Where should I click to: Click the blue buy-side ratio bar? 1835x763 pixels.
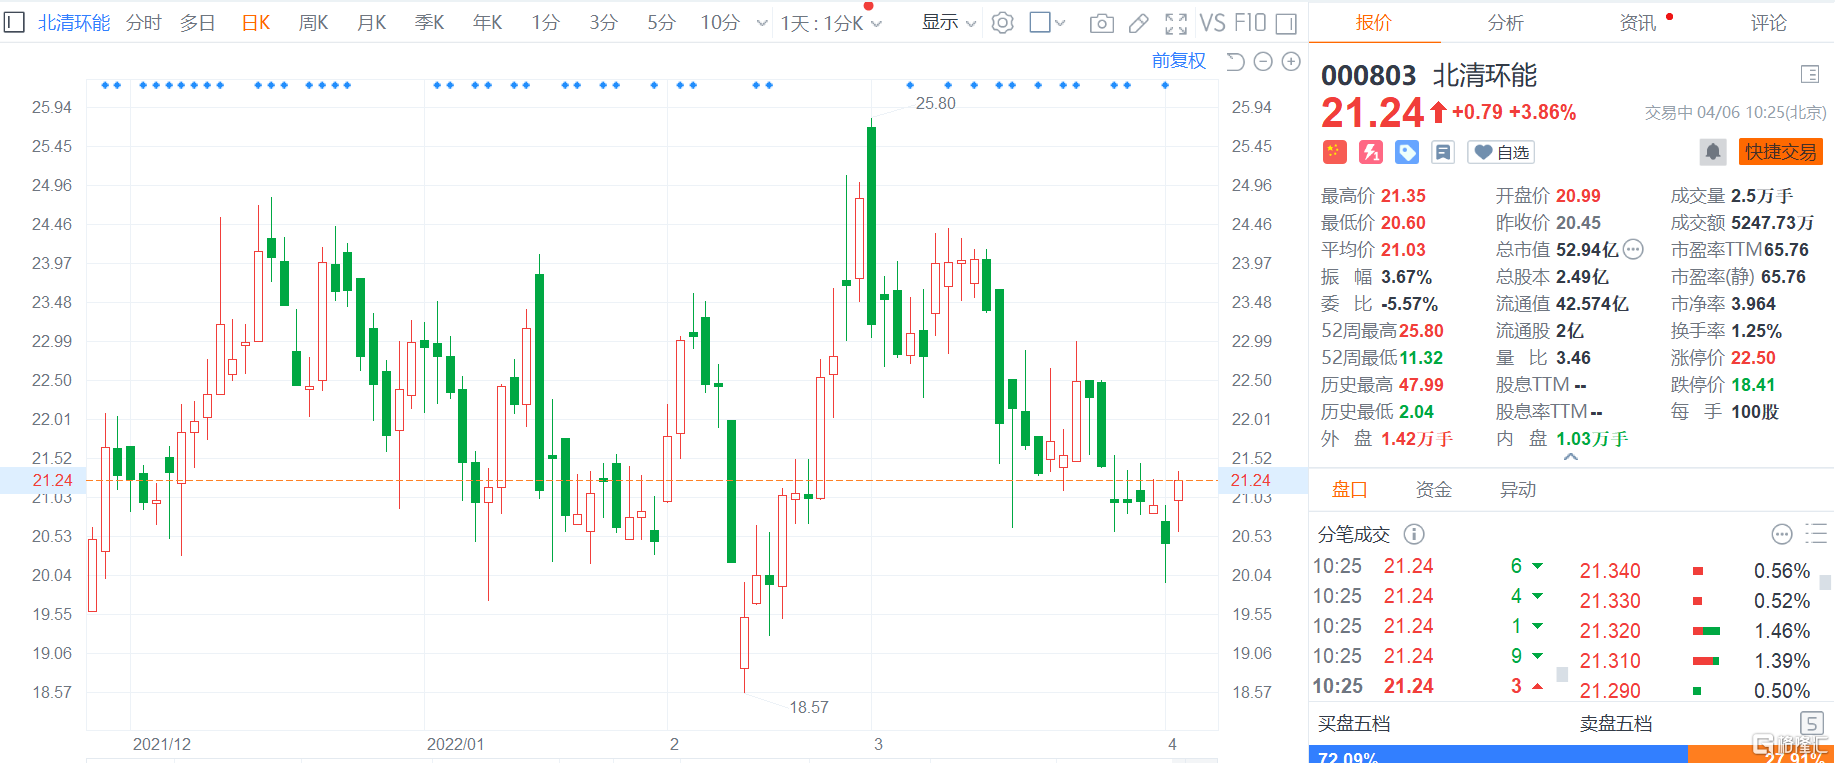click(1497, 755)
